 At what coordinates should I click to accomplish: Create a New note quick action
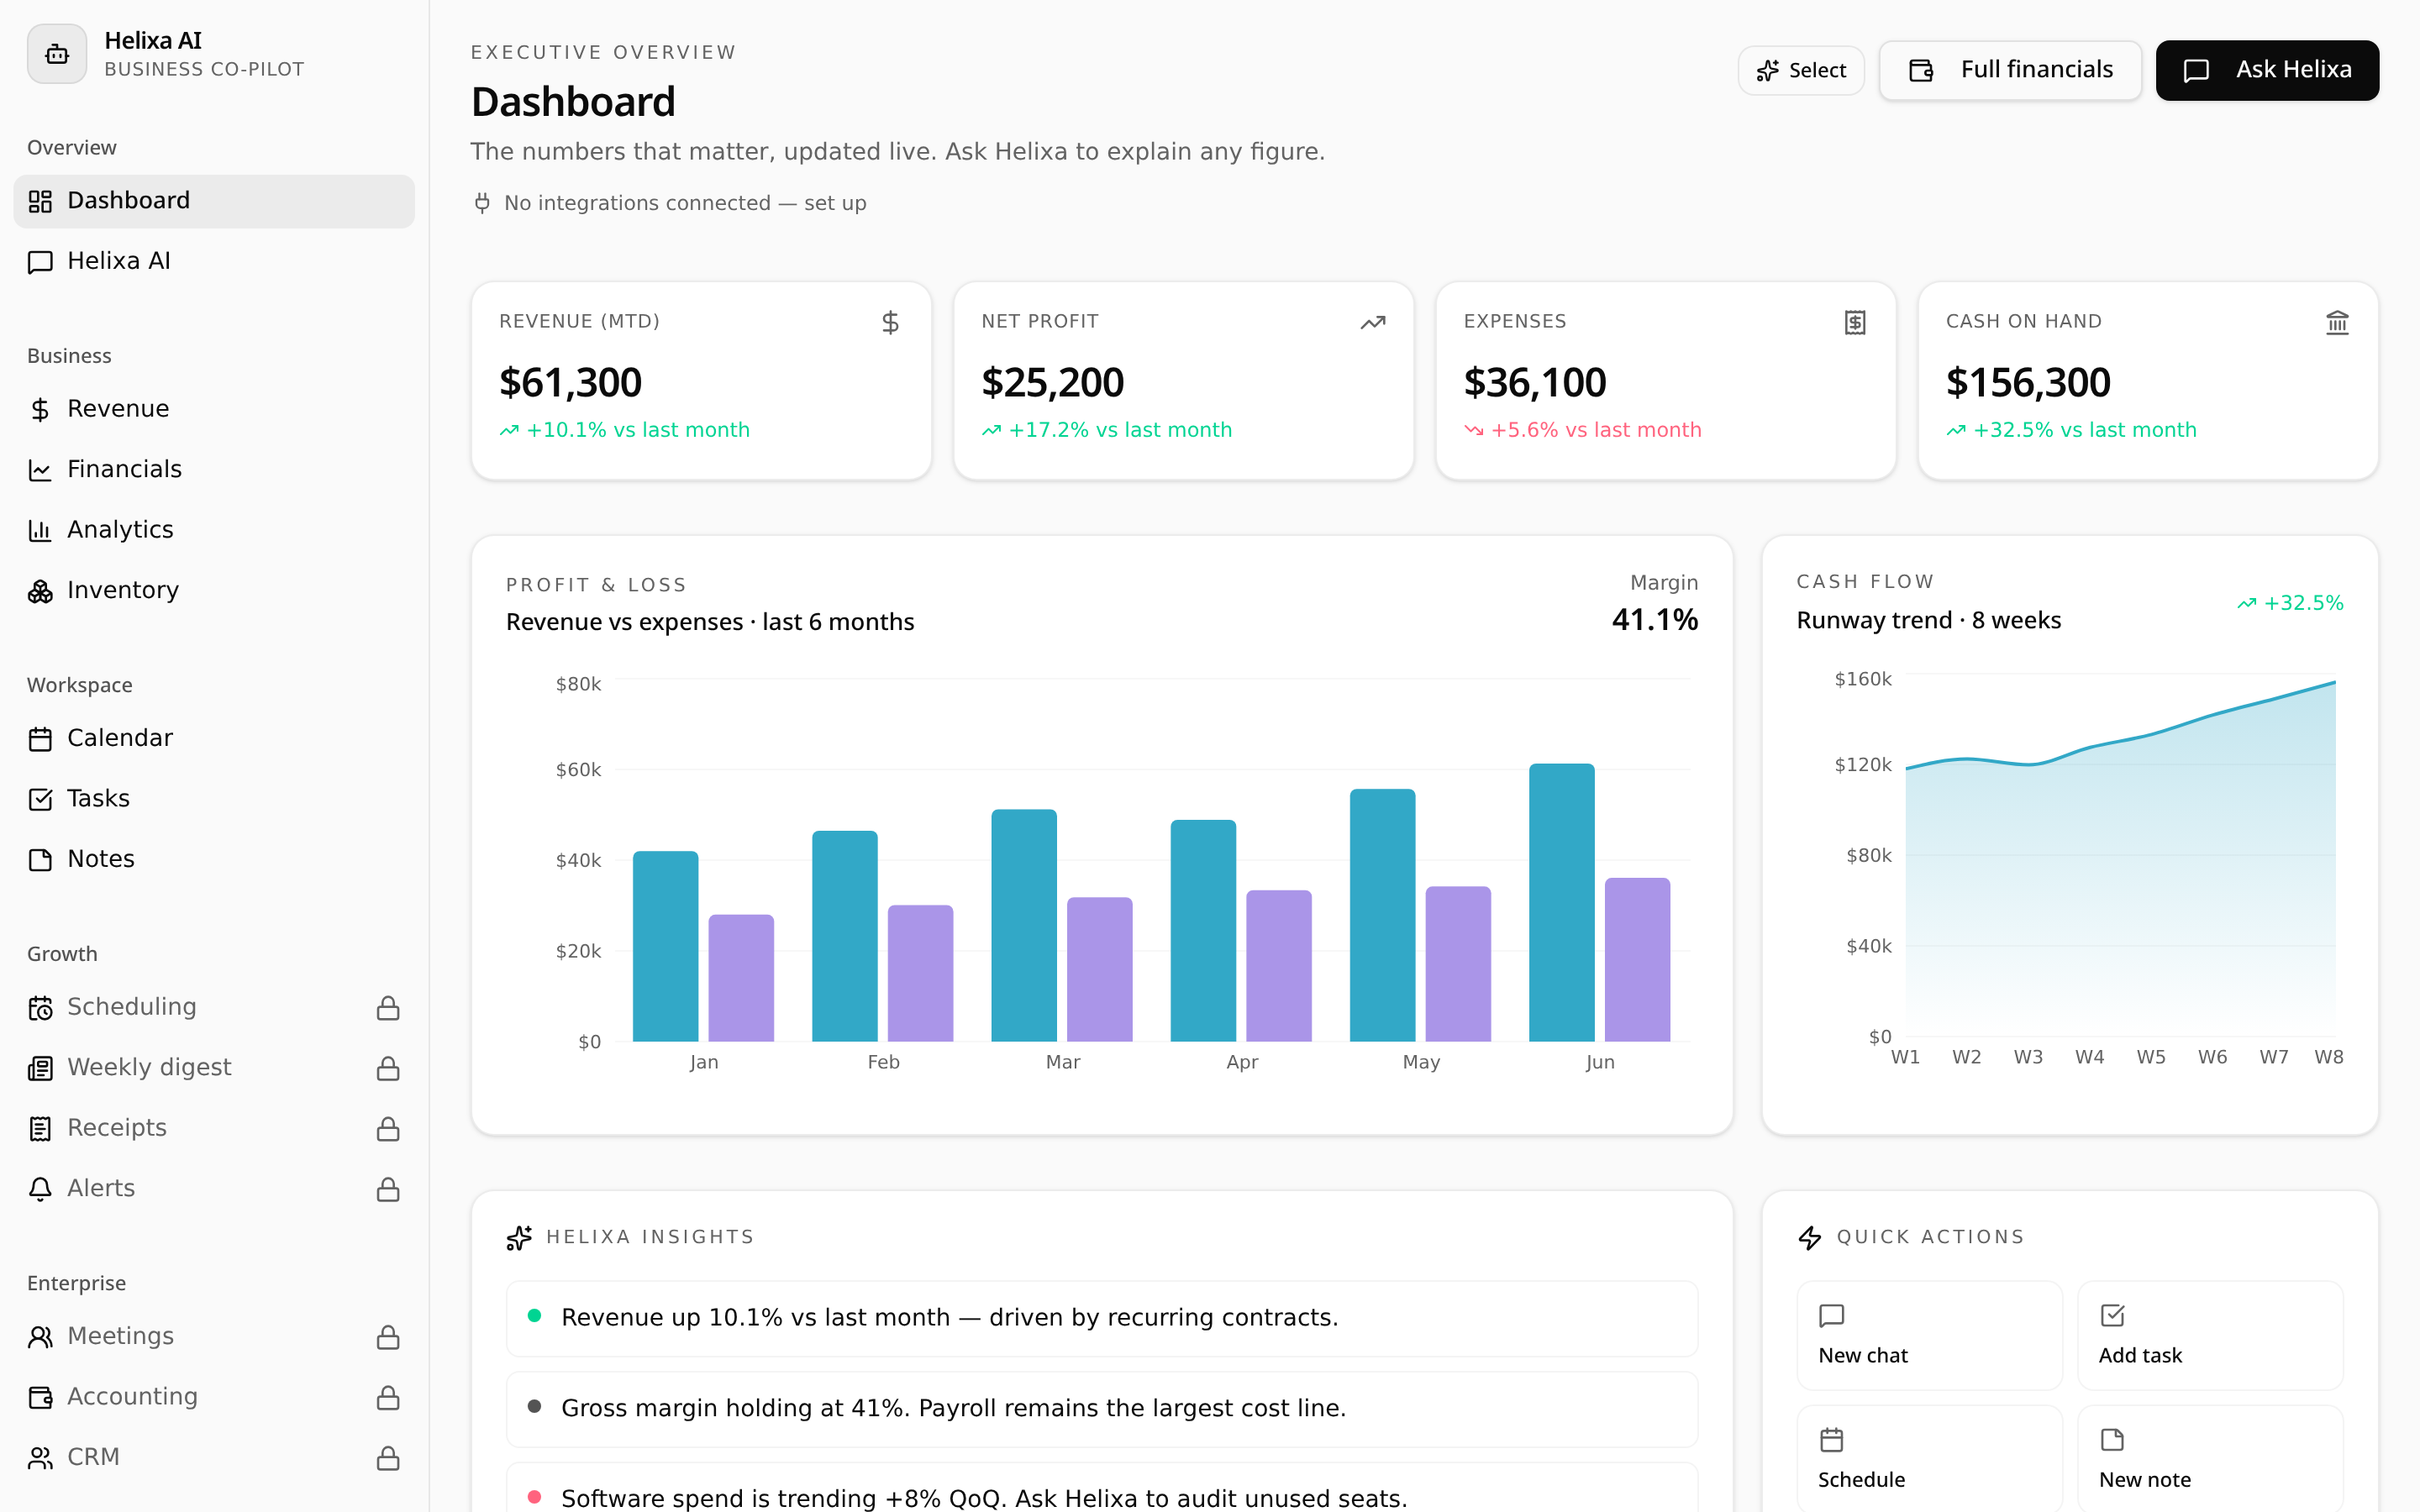point(2210,1459)
